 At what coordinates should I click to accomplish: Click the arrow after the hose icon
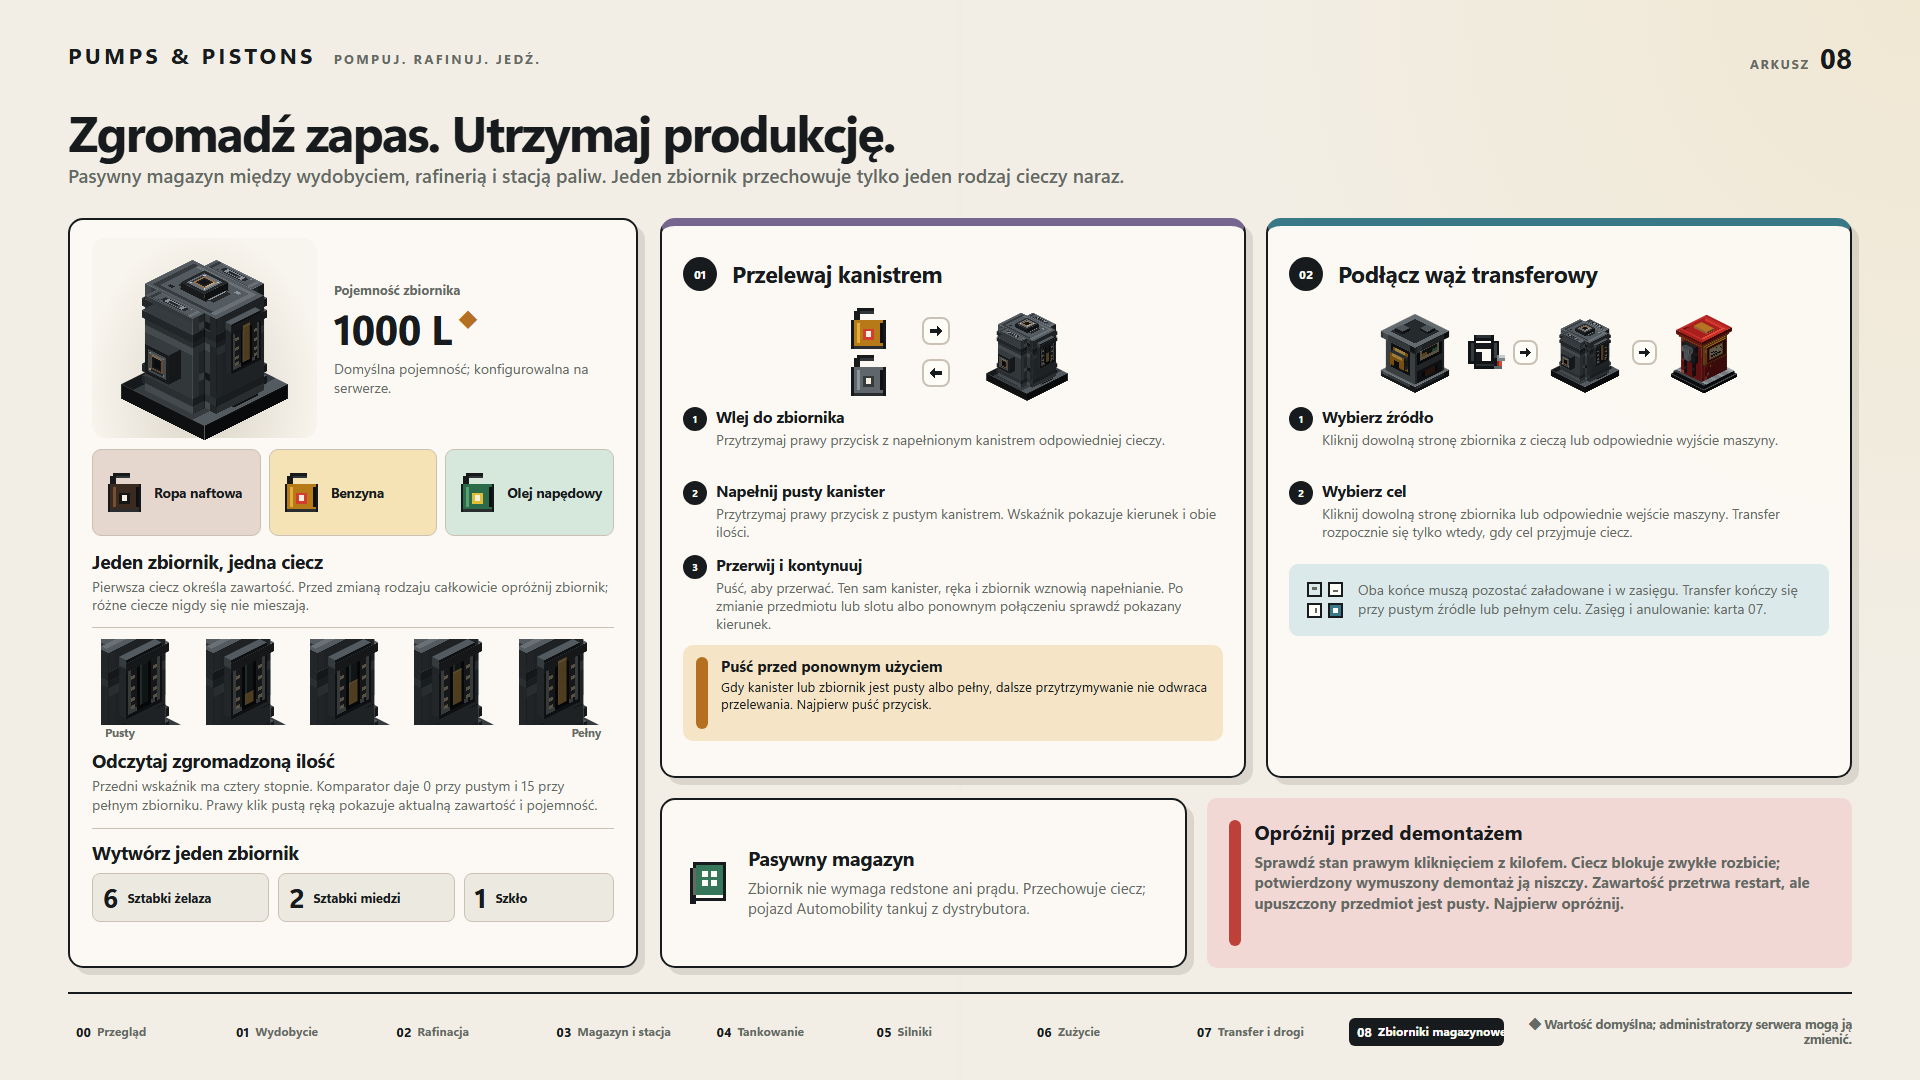(1525, 353)
